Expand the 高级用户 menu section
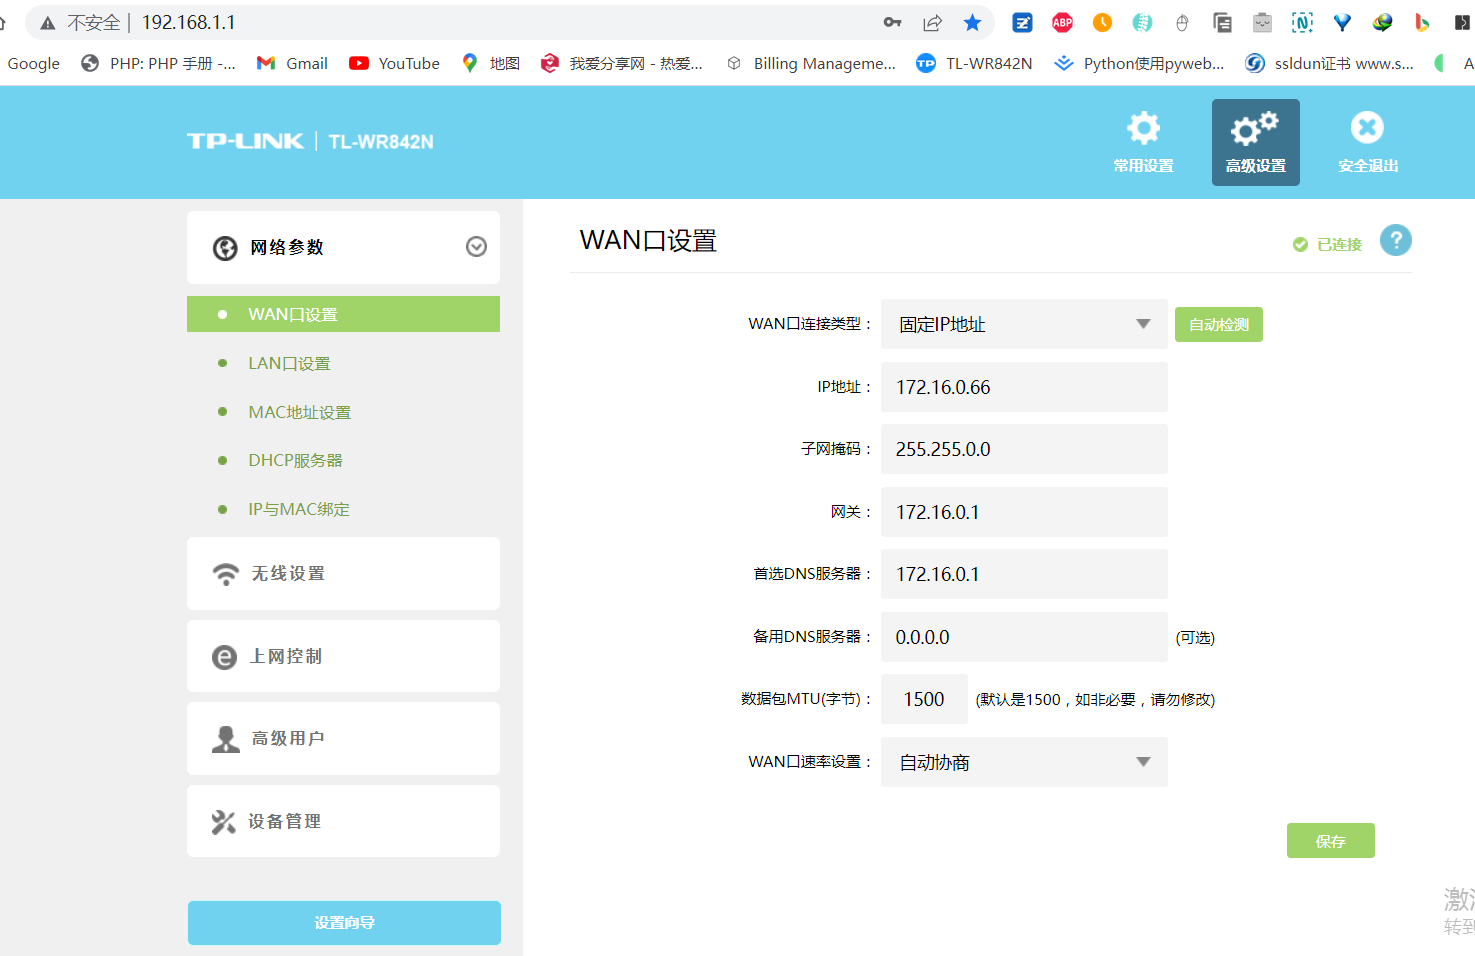This screenshot has height=956, width=1475. click(343, 738)
